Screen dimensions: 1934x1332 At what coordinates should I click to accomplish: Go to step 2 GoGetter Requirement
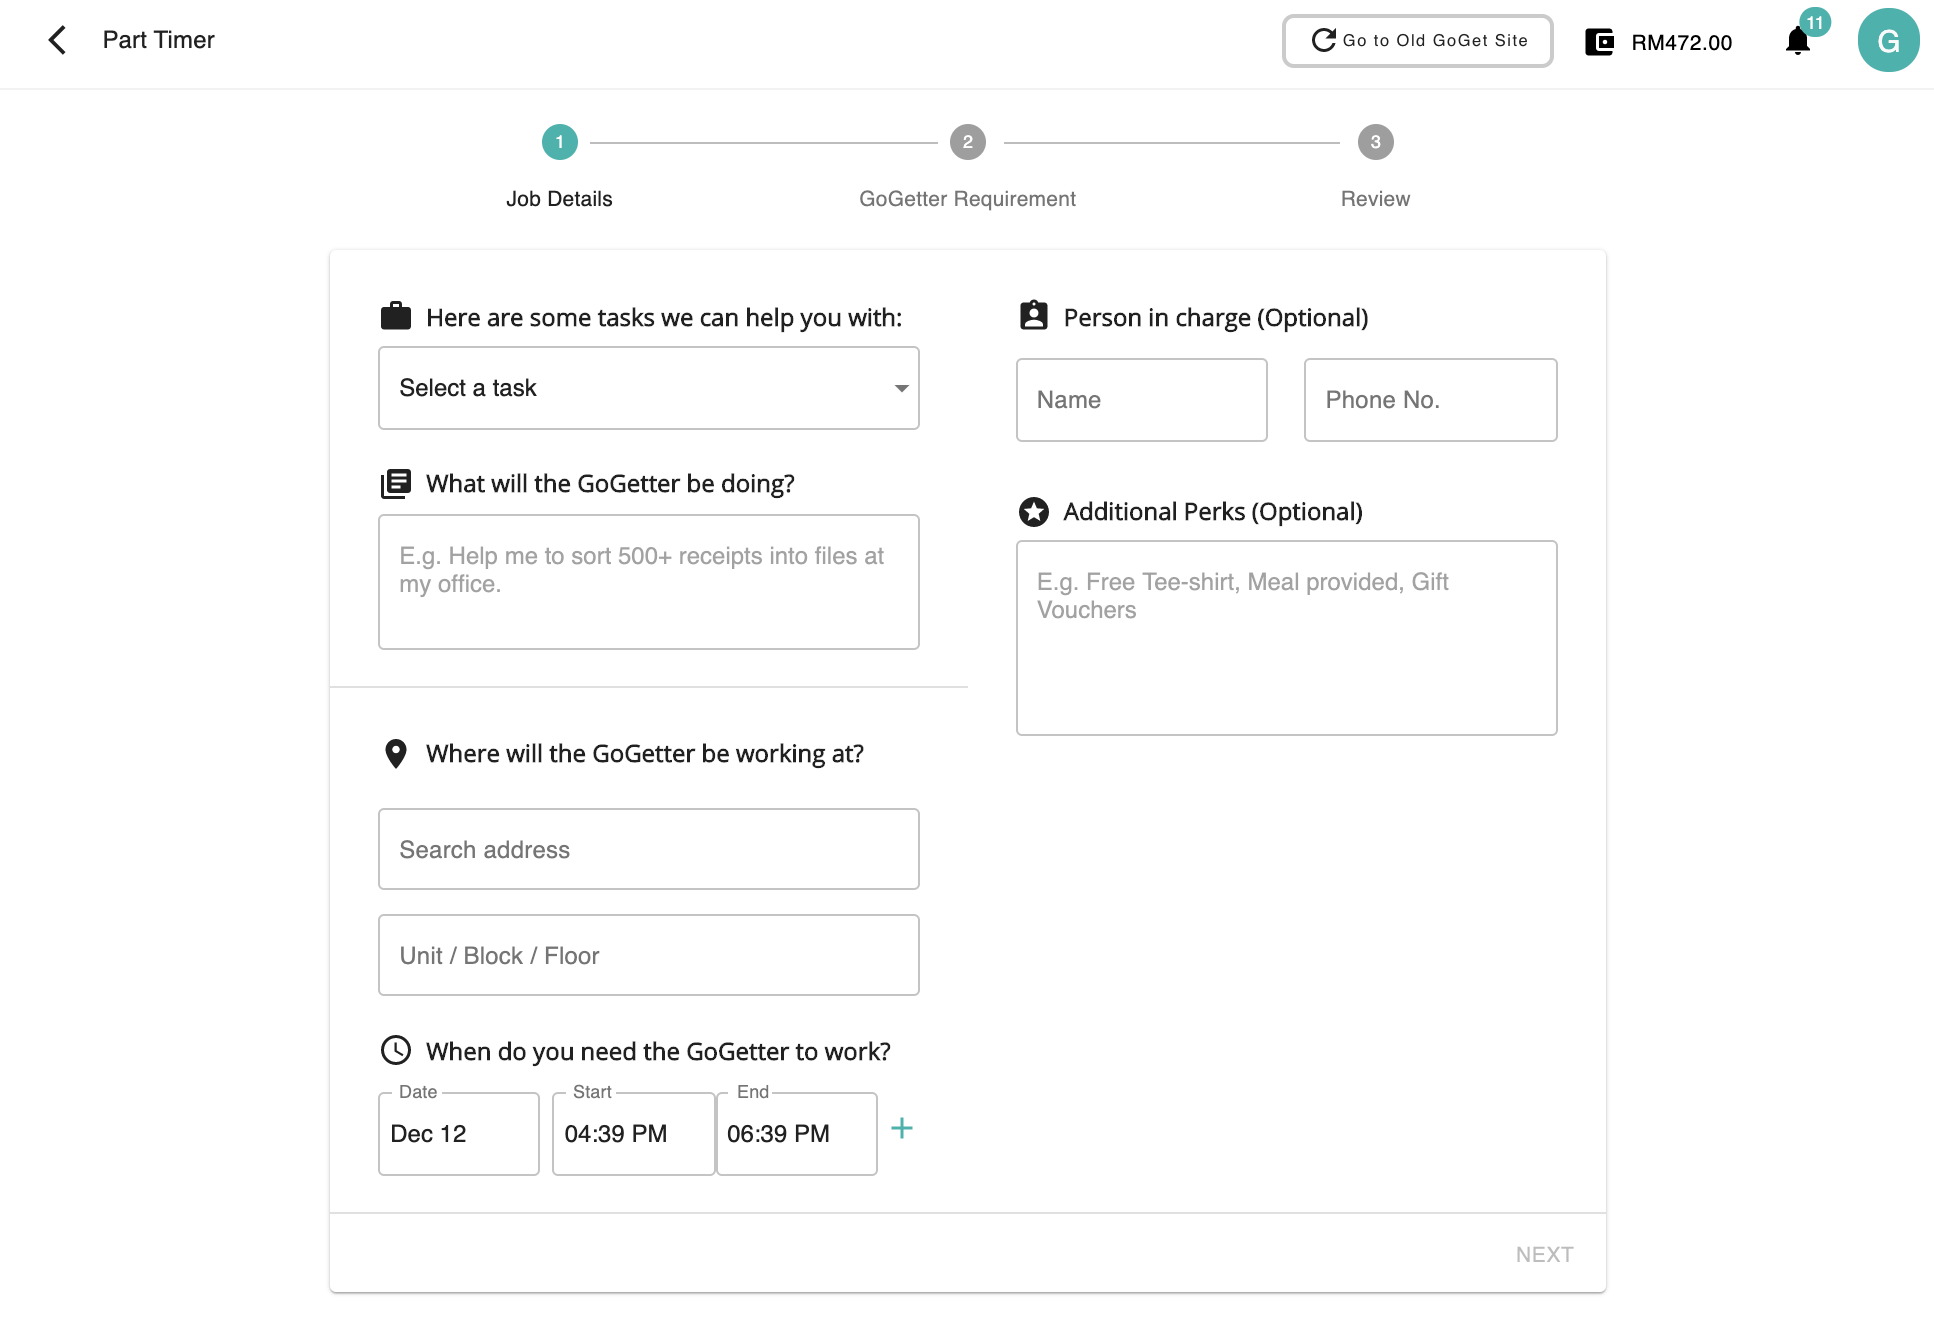[967, 143]
